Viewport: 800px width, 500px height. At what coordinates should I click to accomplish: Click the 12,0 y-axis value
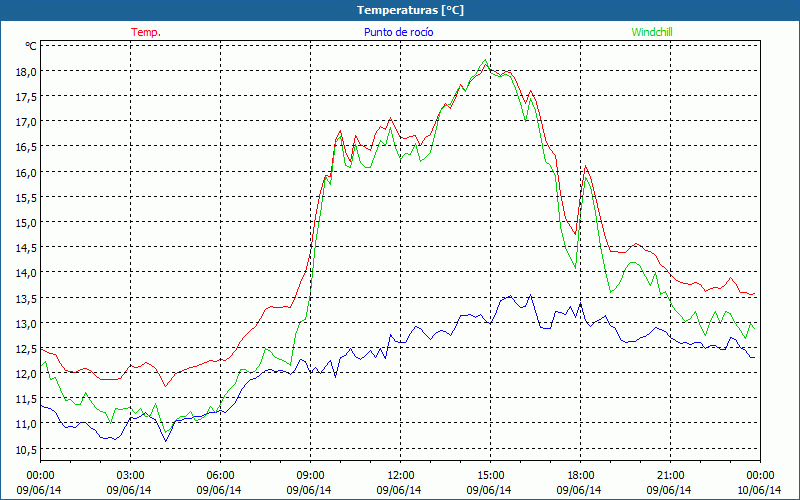(x=27, y=374)
